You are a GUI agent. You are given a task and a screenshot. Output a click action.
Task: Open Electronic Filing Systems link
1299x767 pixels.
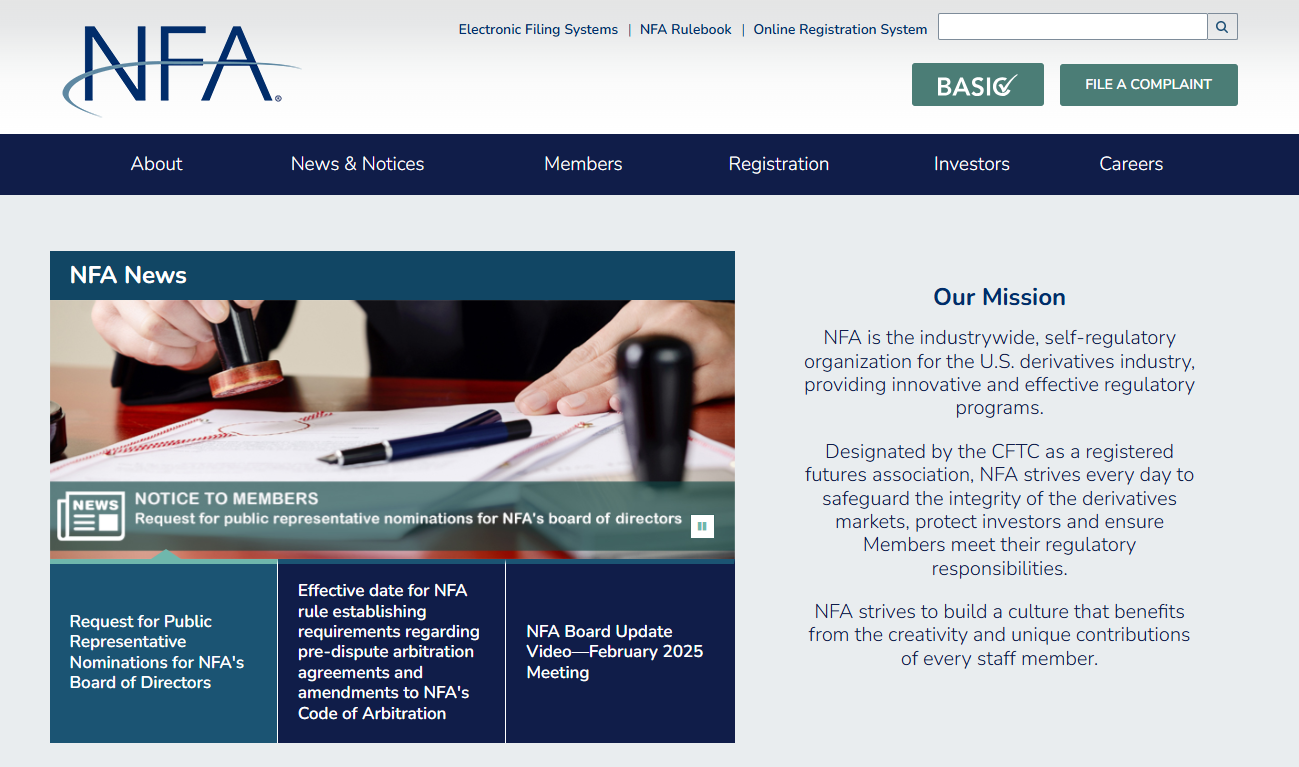coord(538,29)
